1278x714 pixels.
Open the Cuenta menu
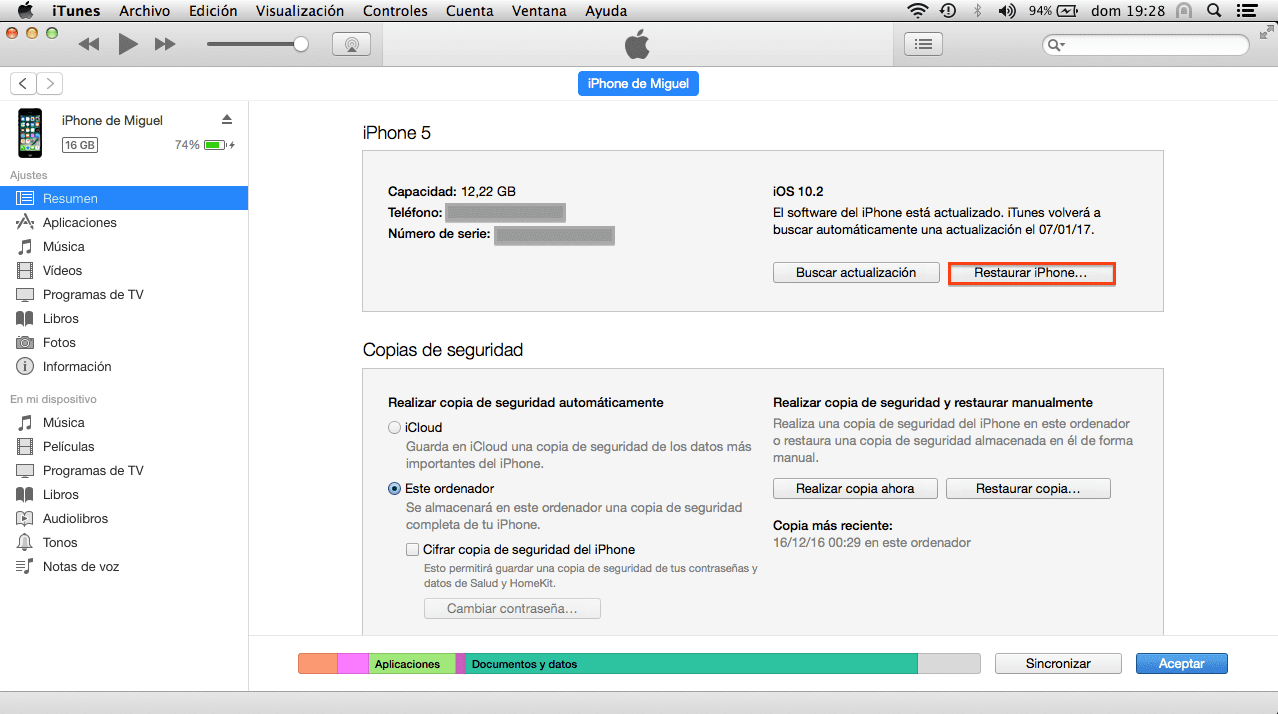tap(469, 11)
